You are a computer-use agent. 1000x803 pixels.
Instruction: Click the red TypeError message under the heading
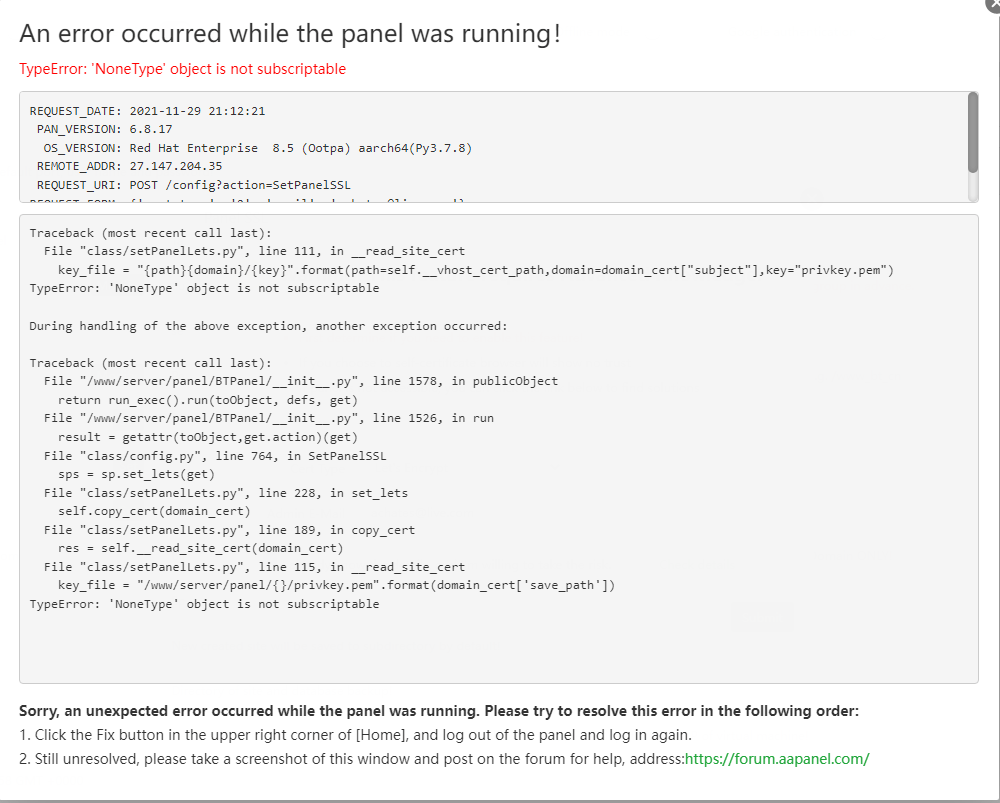click(x=182, y=69)
